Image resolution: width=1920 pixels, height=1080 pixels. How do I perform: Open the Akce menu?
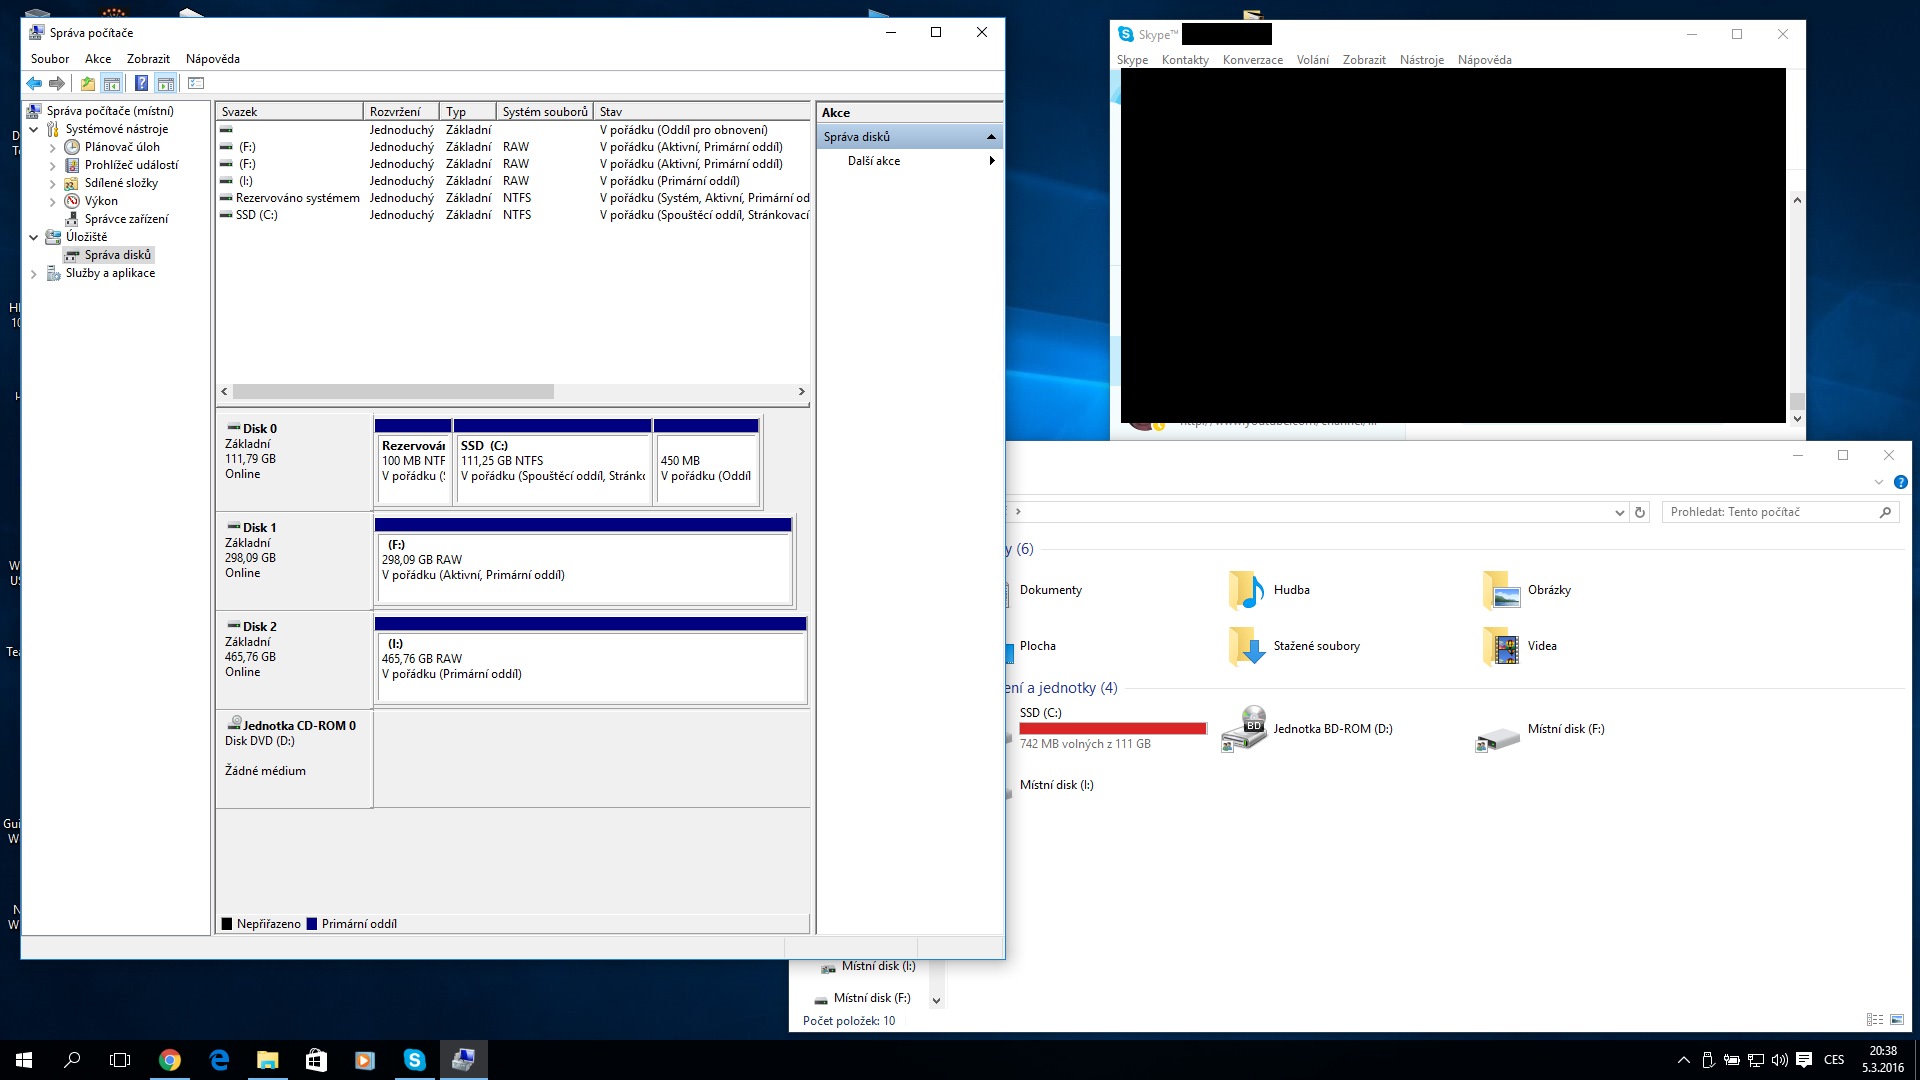tap(97, 59)
